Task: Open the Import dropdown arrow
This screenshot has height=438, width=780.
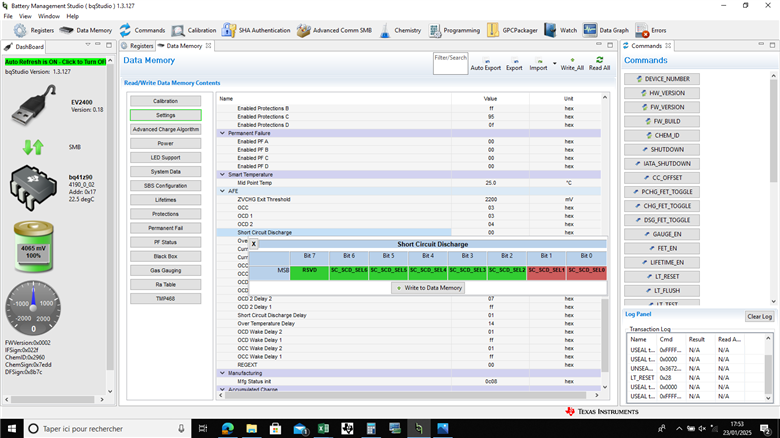Action: point(555,64)
